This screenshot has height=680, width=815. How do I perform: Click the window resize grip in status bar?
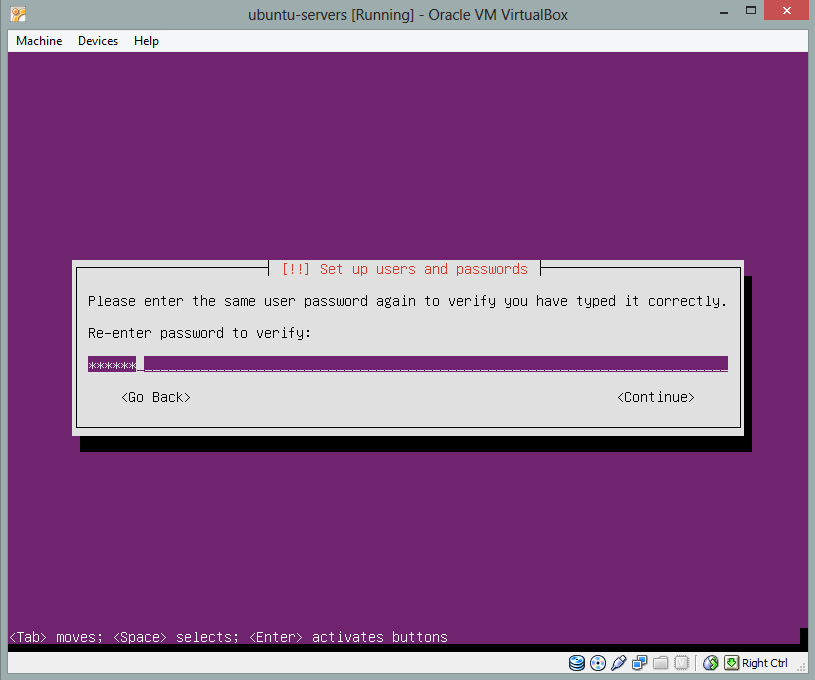[801, 667]
